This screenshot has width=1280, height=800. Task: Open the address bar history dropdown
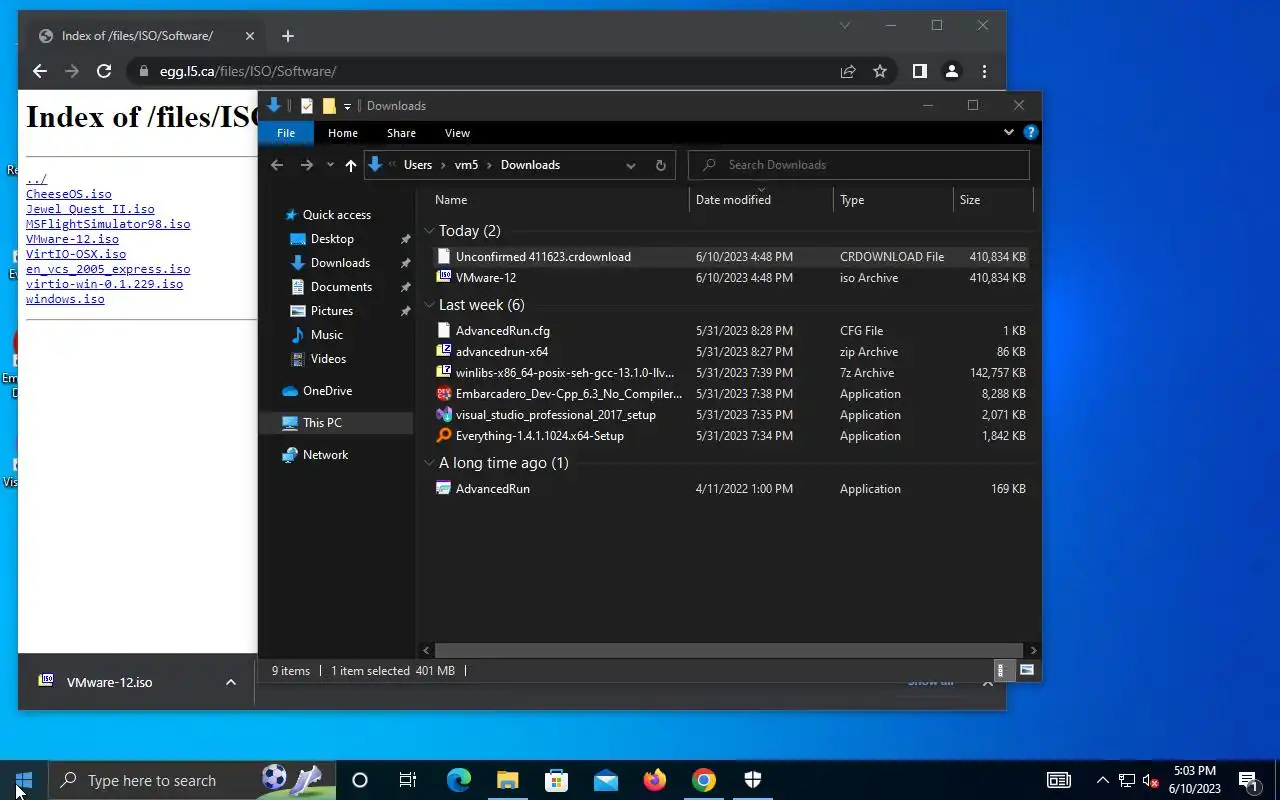coord(631,165)
